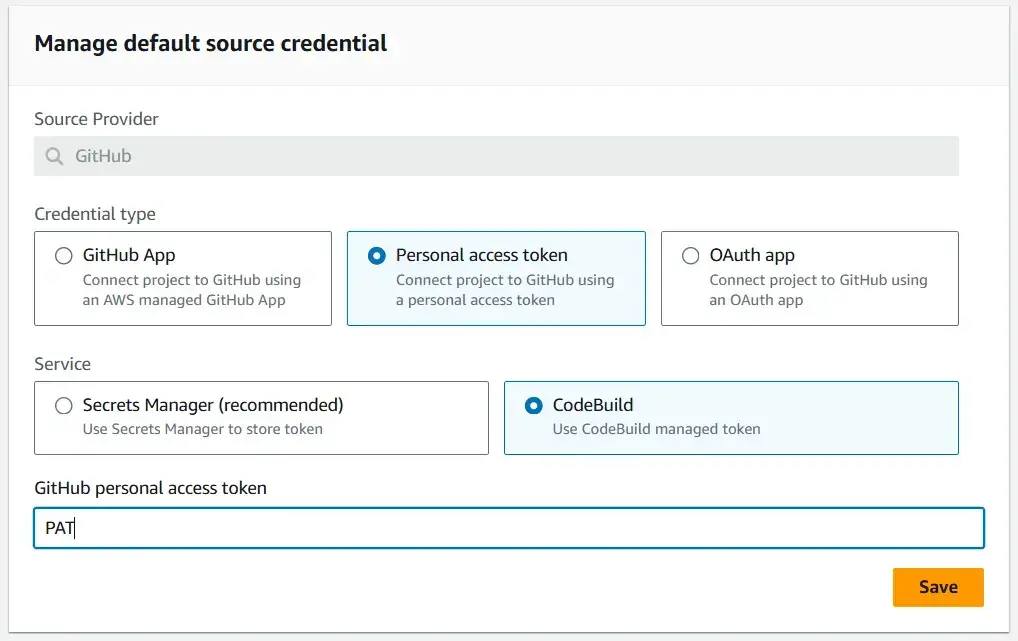Choose the OAuth app radio button
1018x641 pixels.
(691, 256)
